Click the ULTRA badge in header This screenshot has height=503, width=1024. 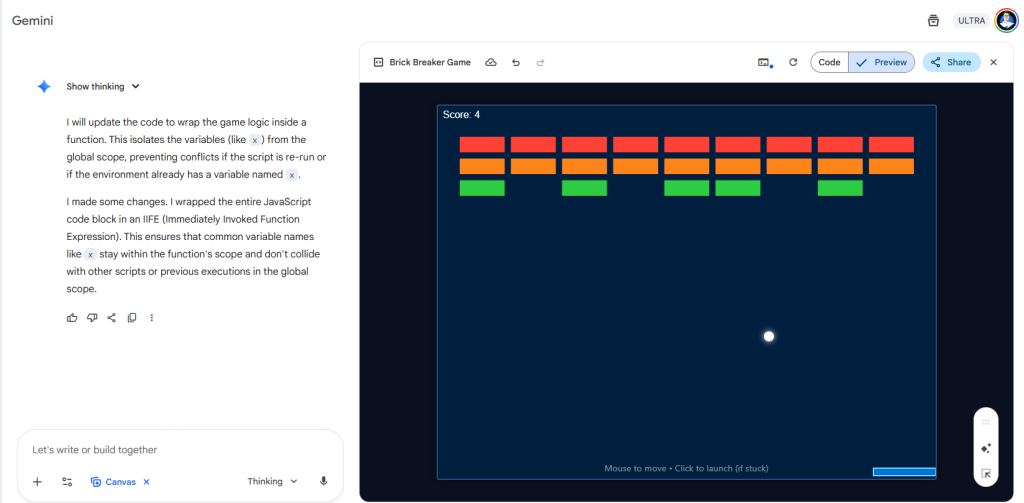971,20
